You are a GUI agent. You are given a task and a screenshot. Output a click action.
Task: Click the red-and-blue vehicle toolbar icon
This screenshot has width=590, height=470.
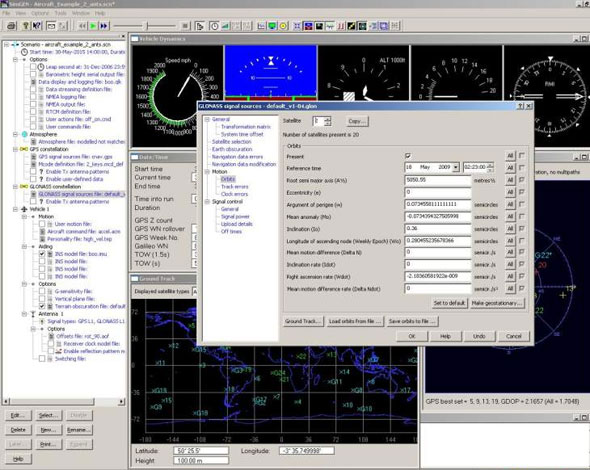pyautogui.click(x=308, y=26)
